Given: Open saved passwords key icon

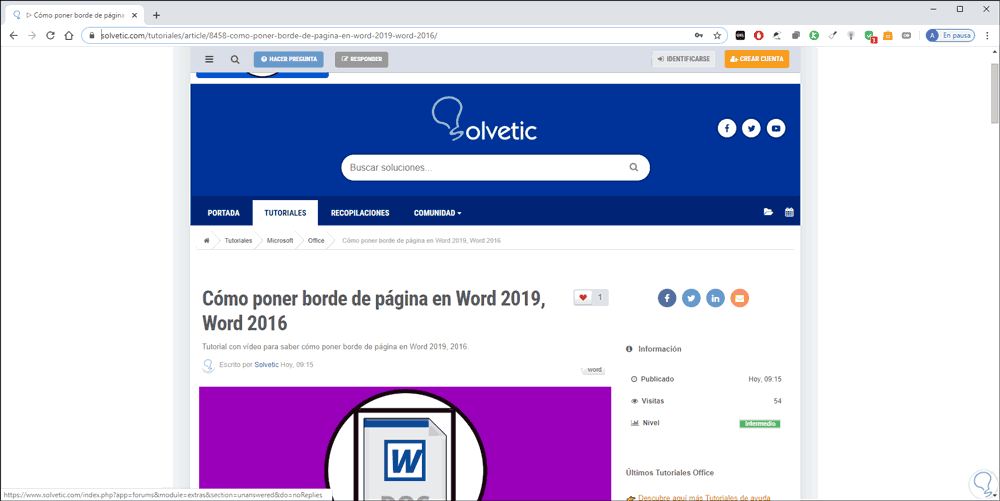Looking at the screenshot, I should coord(699,36).
